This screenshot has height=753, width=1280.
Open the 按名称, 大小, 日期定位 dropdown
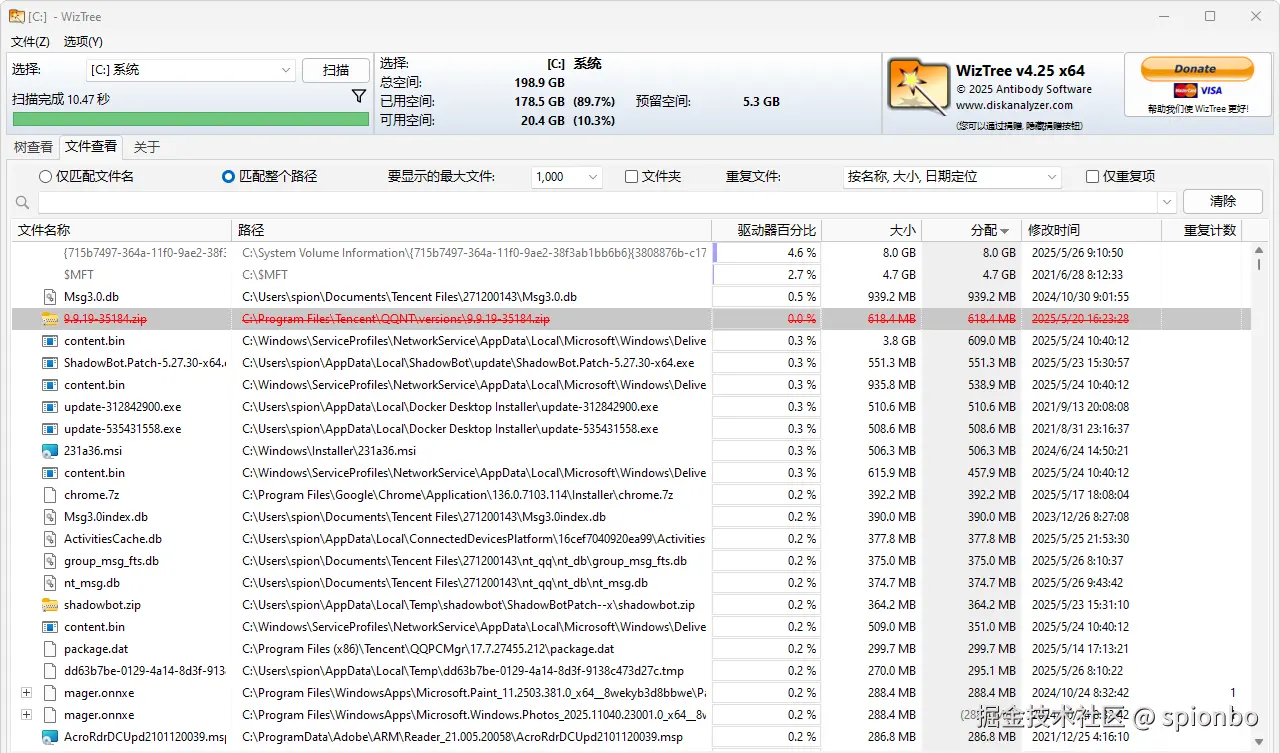click(952, 176)
